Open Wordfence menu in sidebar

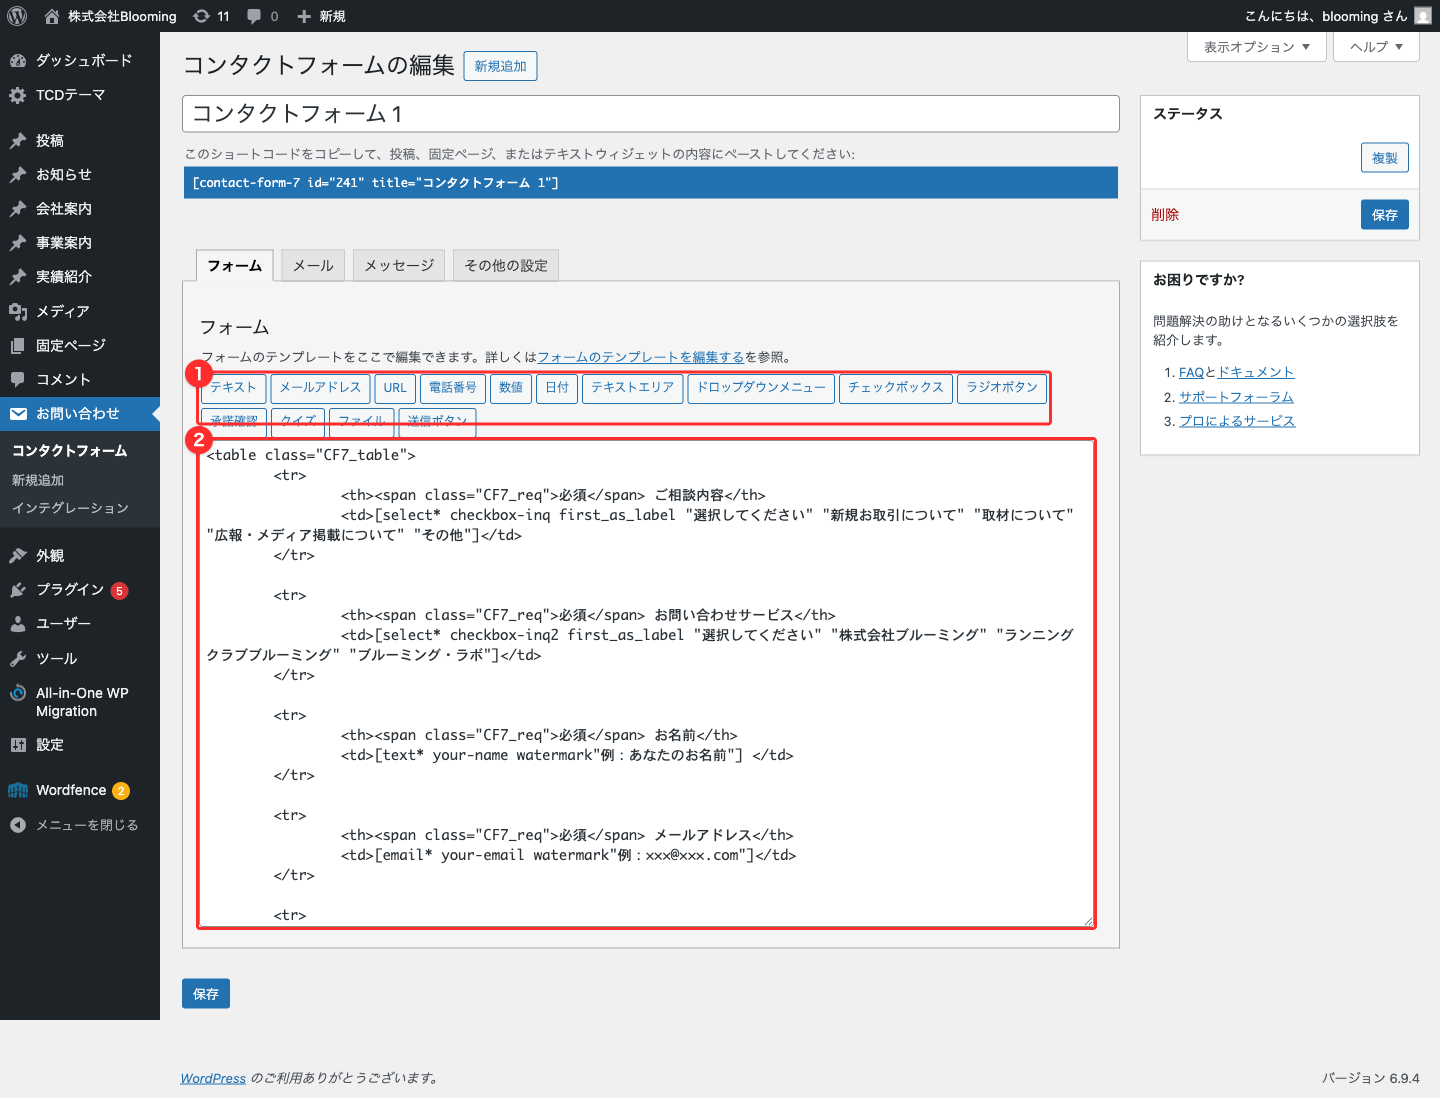coord(80,790)
